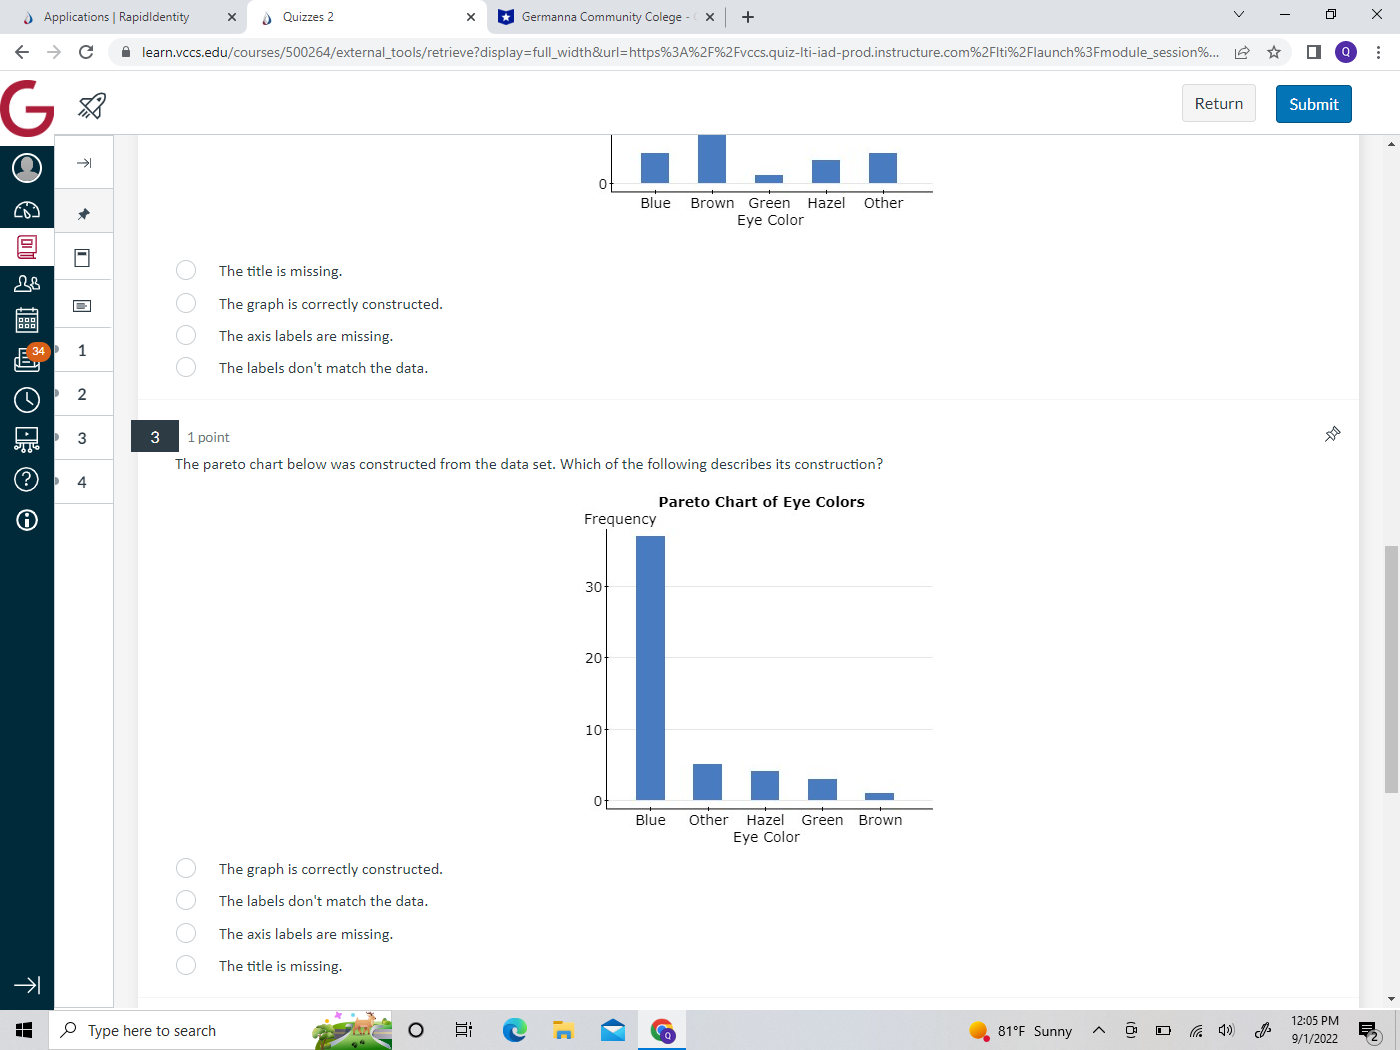Click the page icon in quiz navigator
Screen dimensions: 1400x1050
pos(83,258)
